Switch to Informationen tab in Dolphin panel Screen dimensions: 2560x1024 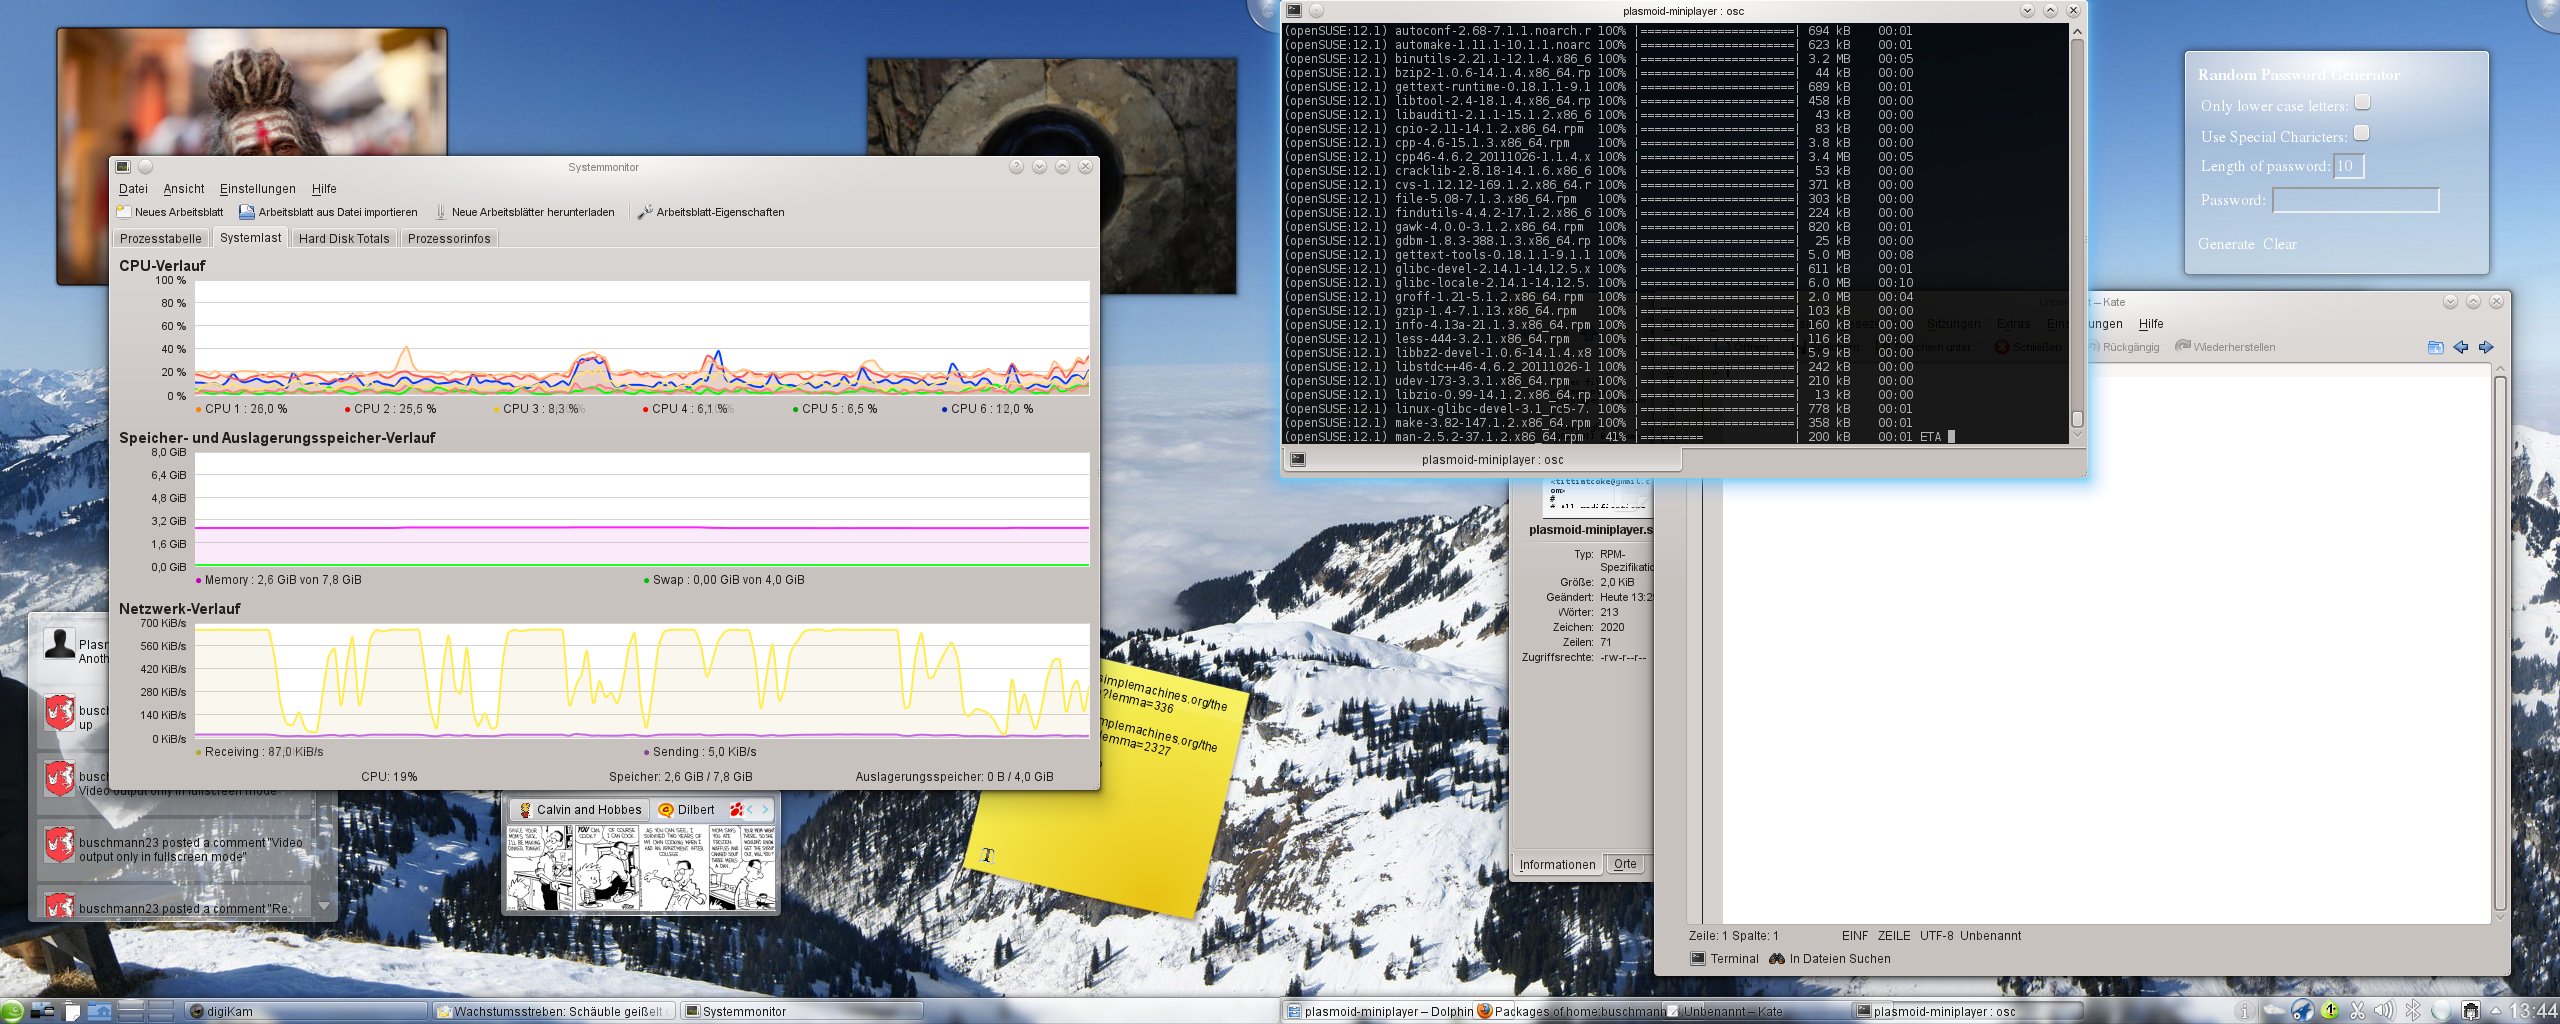(x=1557, y=865)
